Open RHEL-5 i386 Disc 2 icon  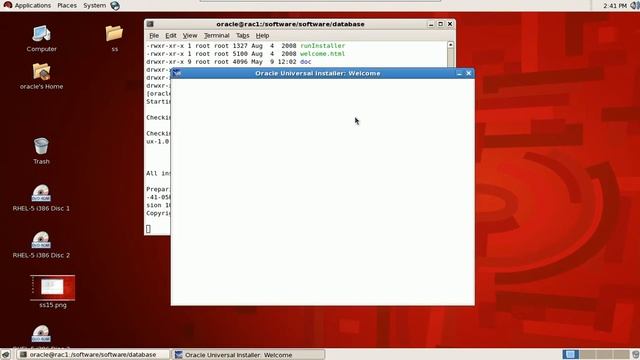pos(41,245)
